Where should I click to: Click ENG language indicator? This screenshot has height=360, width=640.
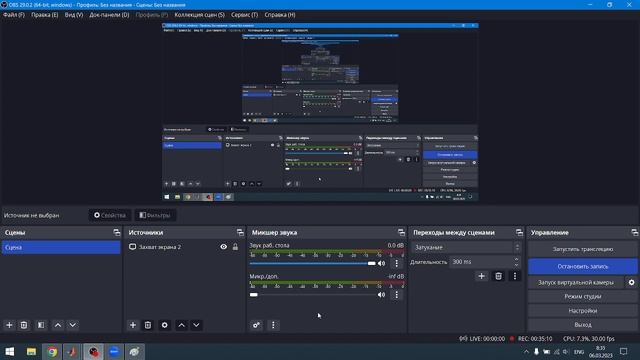pos(579,352)
